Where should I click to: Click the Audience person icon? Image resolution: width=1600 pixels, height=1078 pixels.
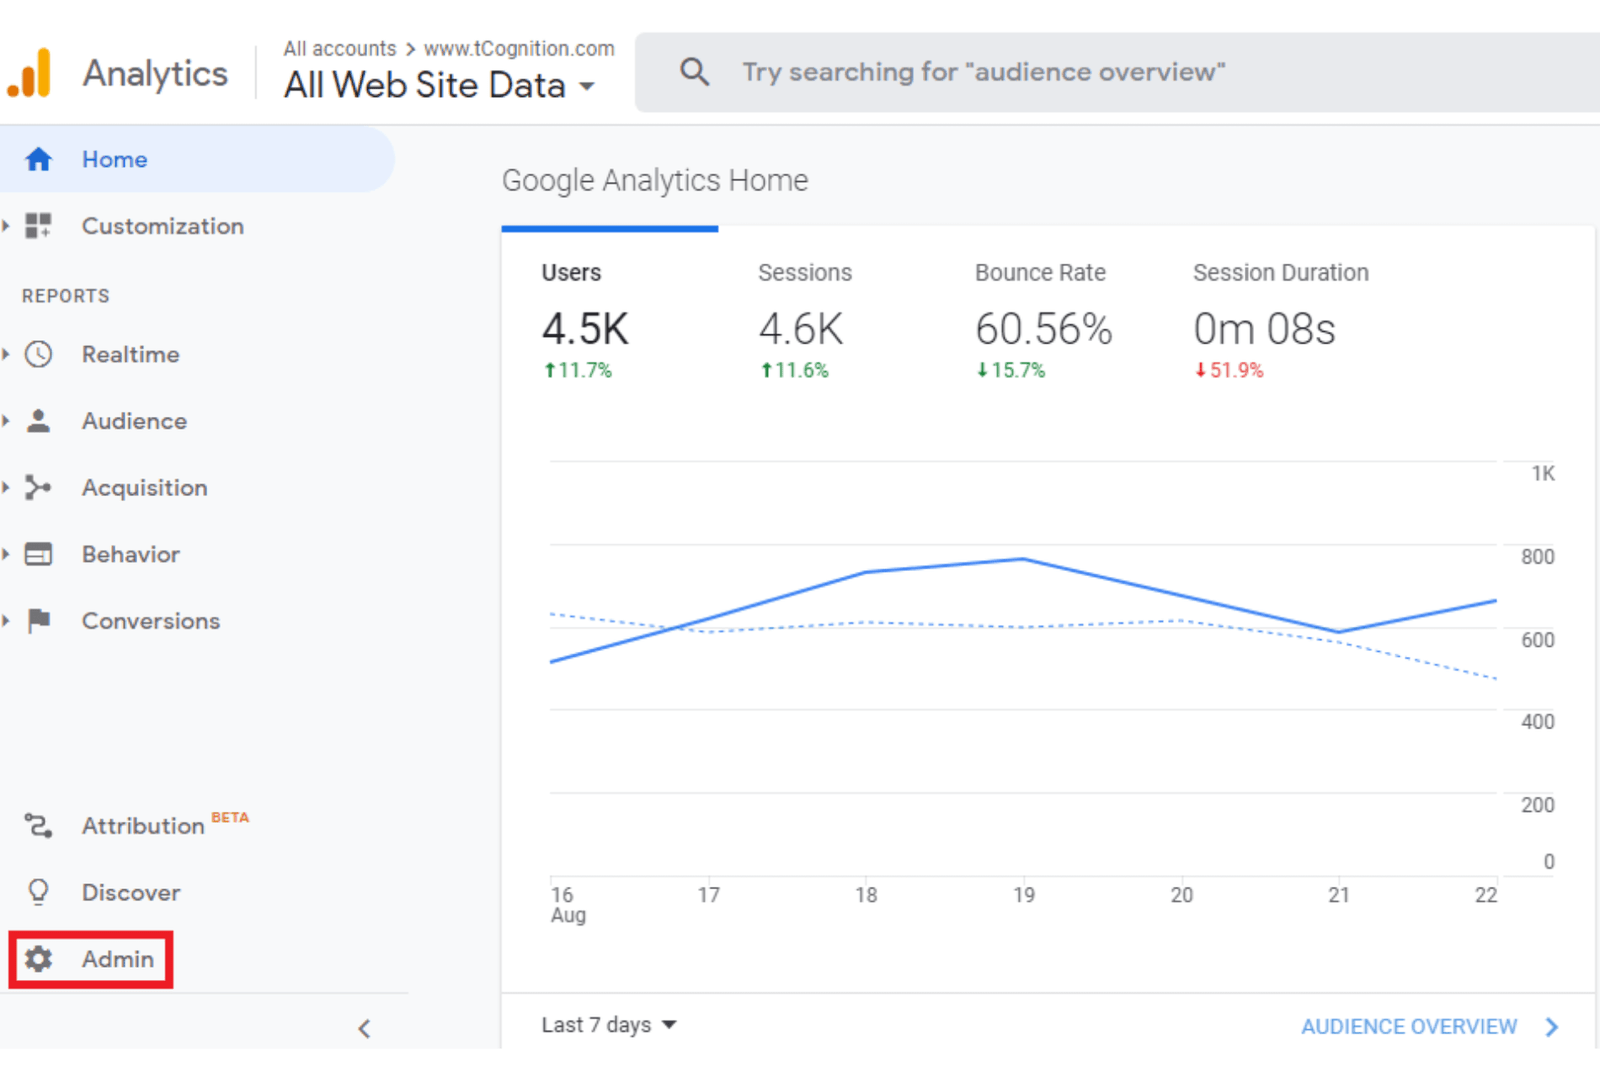coord(39,421)
